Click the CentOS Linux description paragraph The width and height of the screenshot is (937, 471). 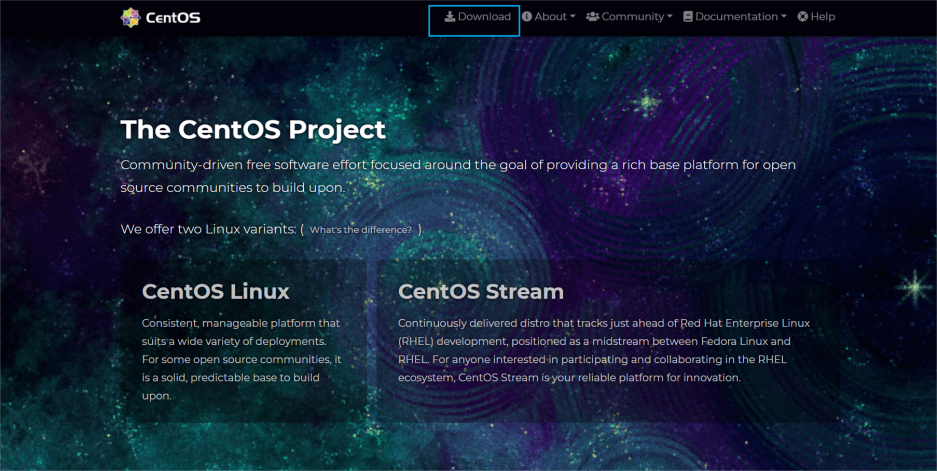tap(241, 359)
